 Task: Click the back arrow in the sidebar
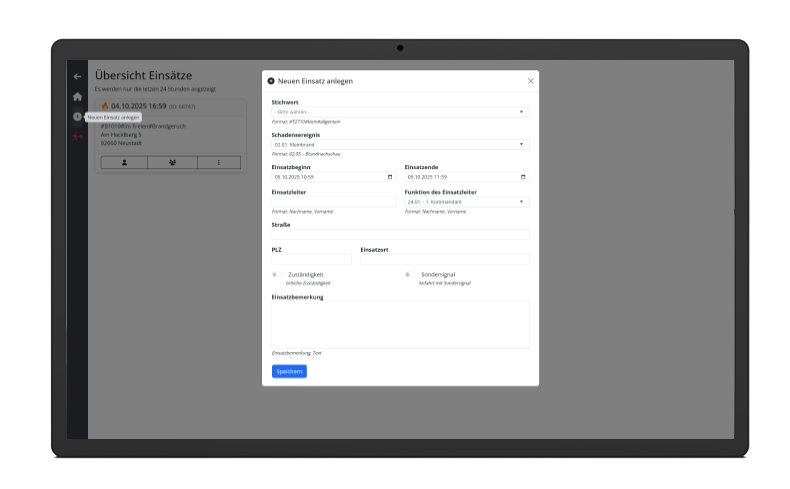[77, 77]
